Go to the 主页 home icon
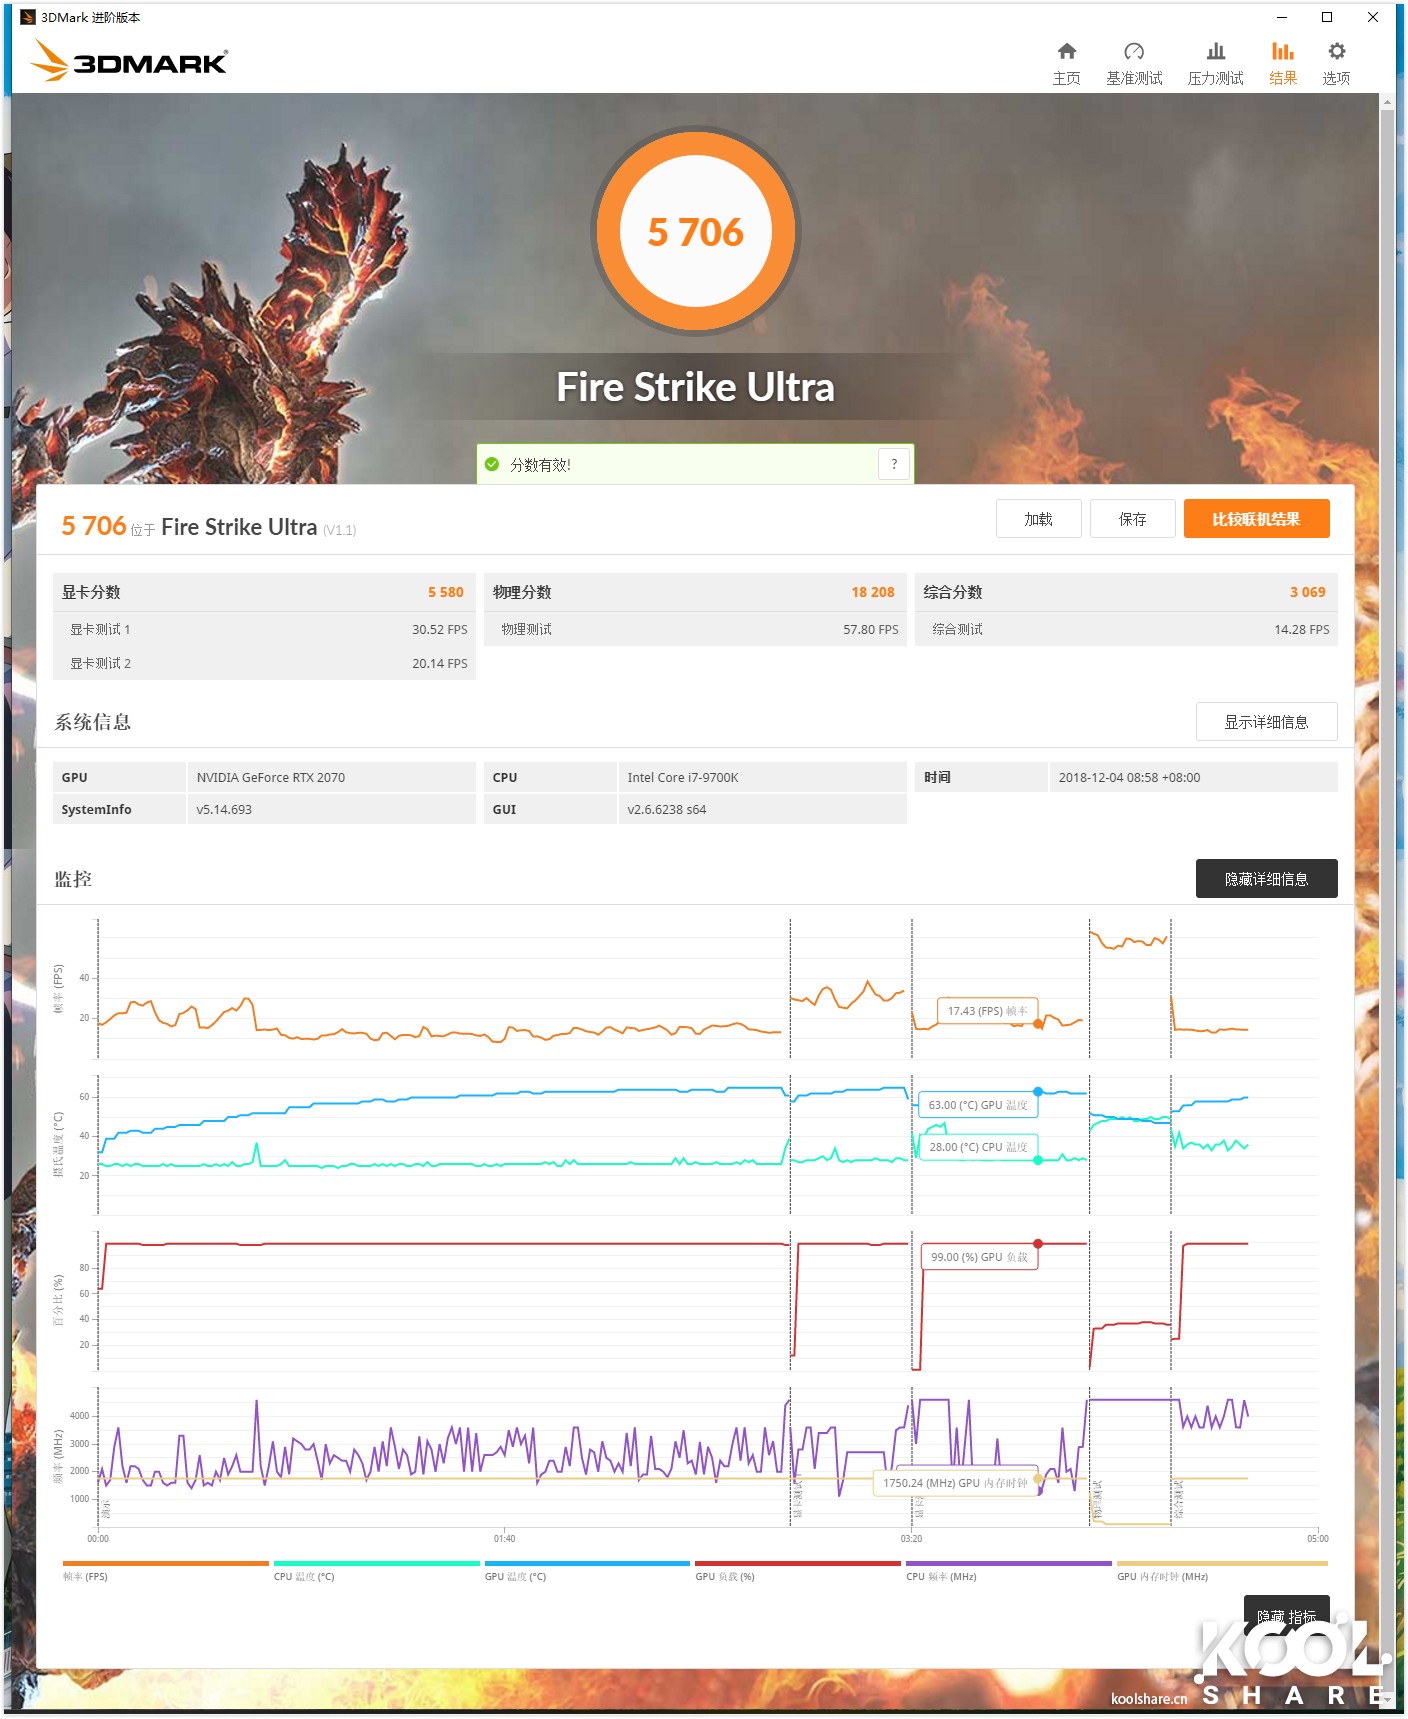 pos(1066,52)
